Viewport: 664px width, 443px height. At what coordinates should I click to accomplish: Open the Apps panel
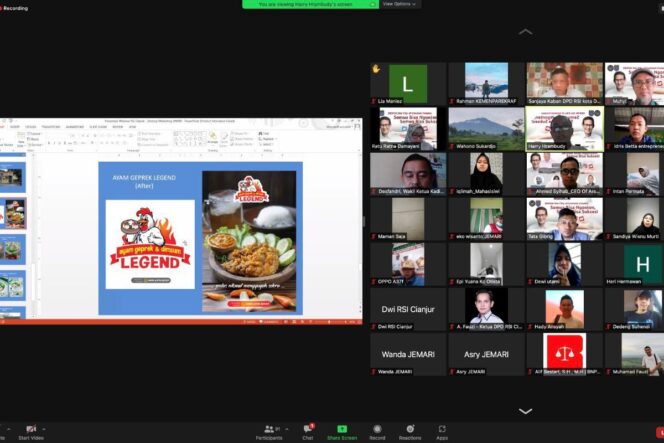(441, 431)
